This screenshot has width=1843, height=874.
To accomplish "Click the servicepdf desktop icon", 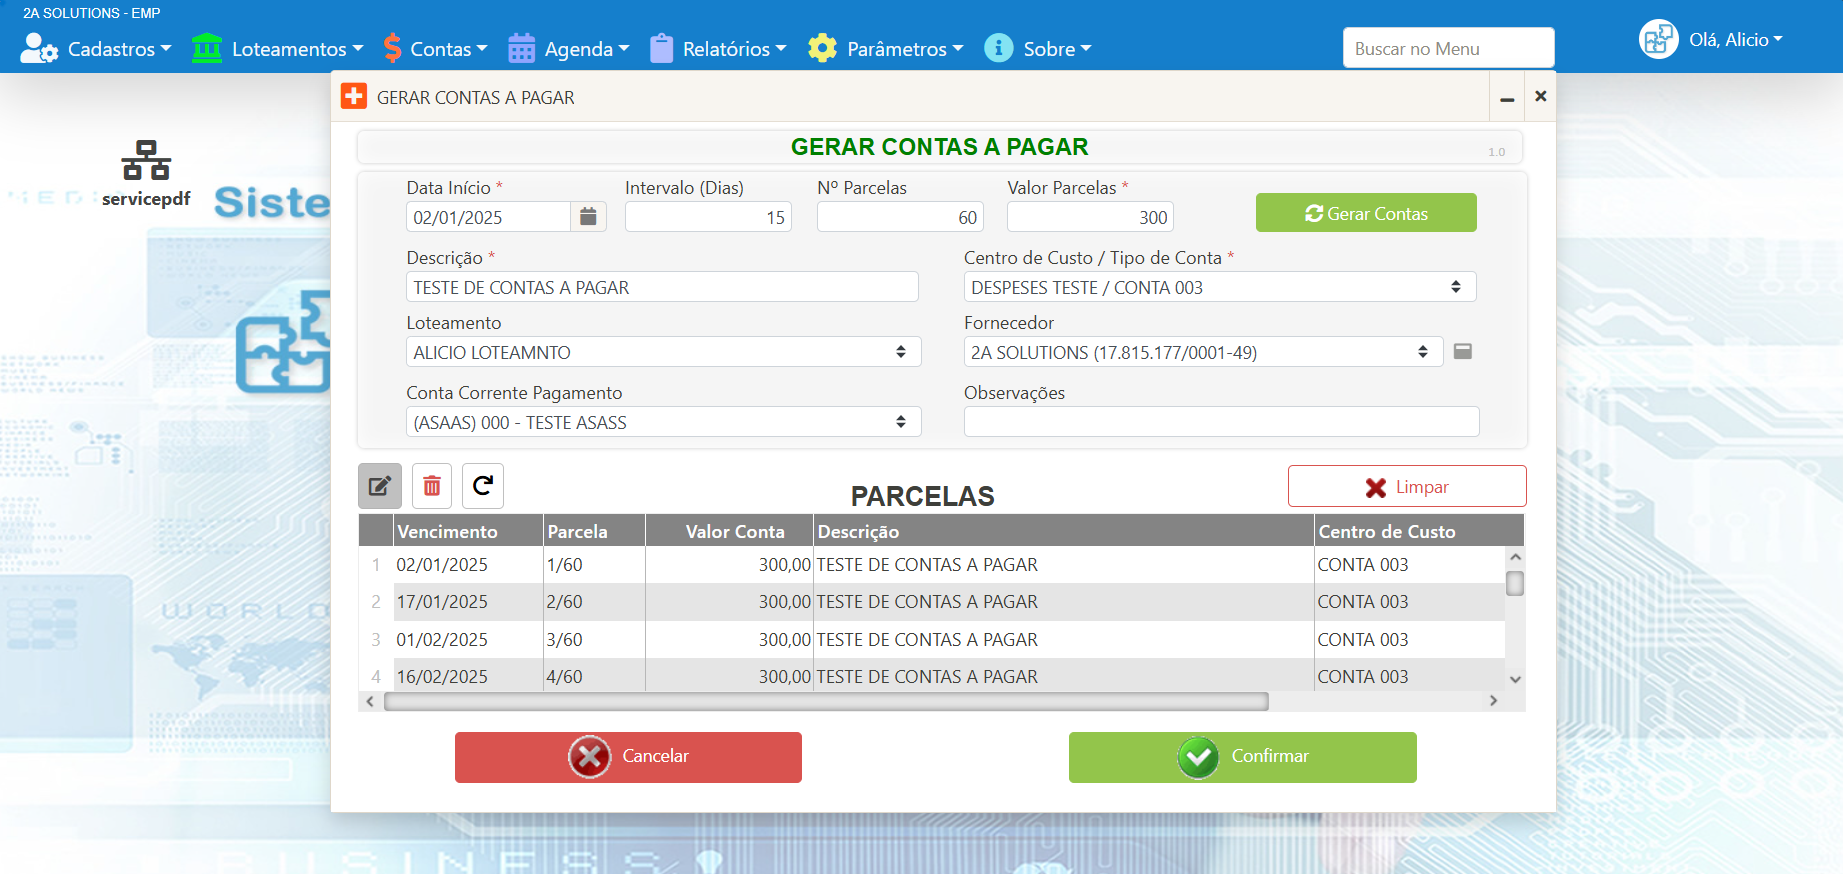I will [146, 174].
